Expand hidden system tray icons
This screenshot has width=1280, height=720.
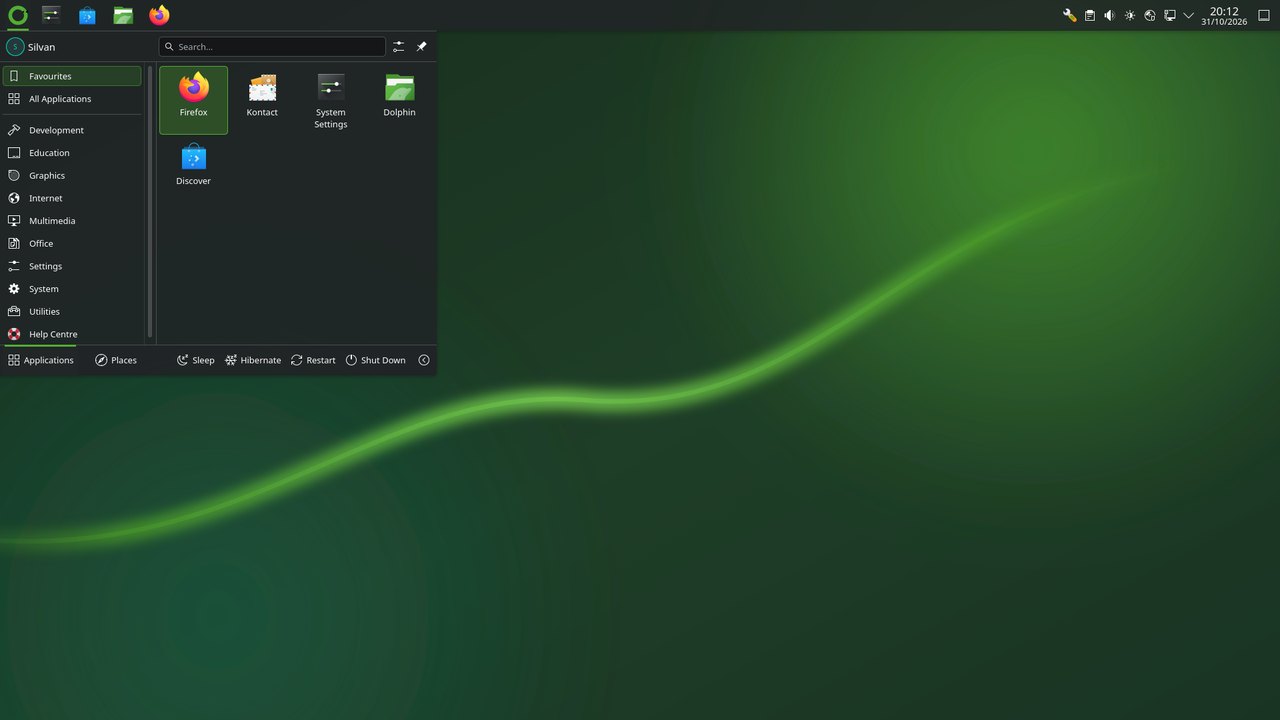tap(1189, 15)
